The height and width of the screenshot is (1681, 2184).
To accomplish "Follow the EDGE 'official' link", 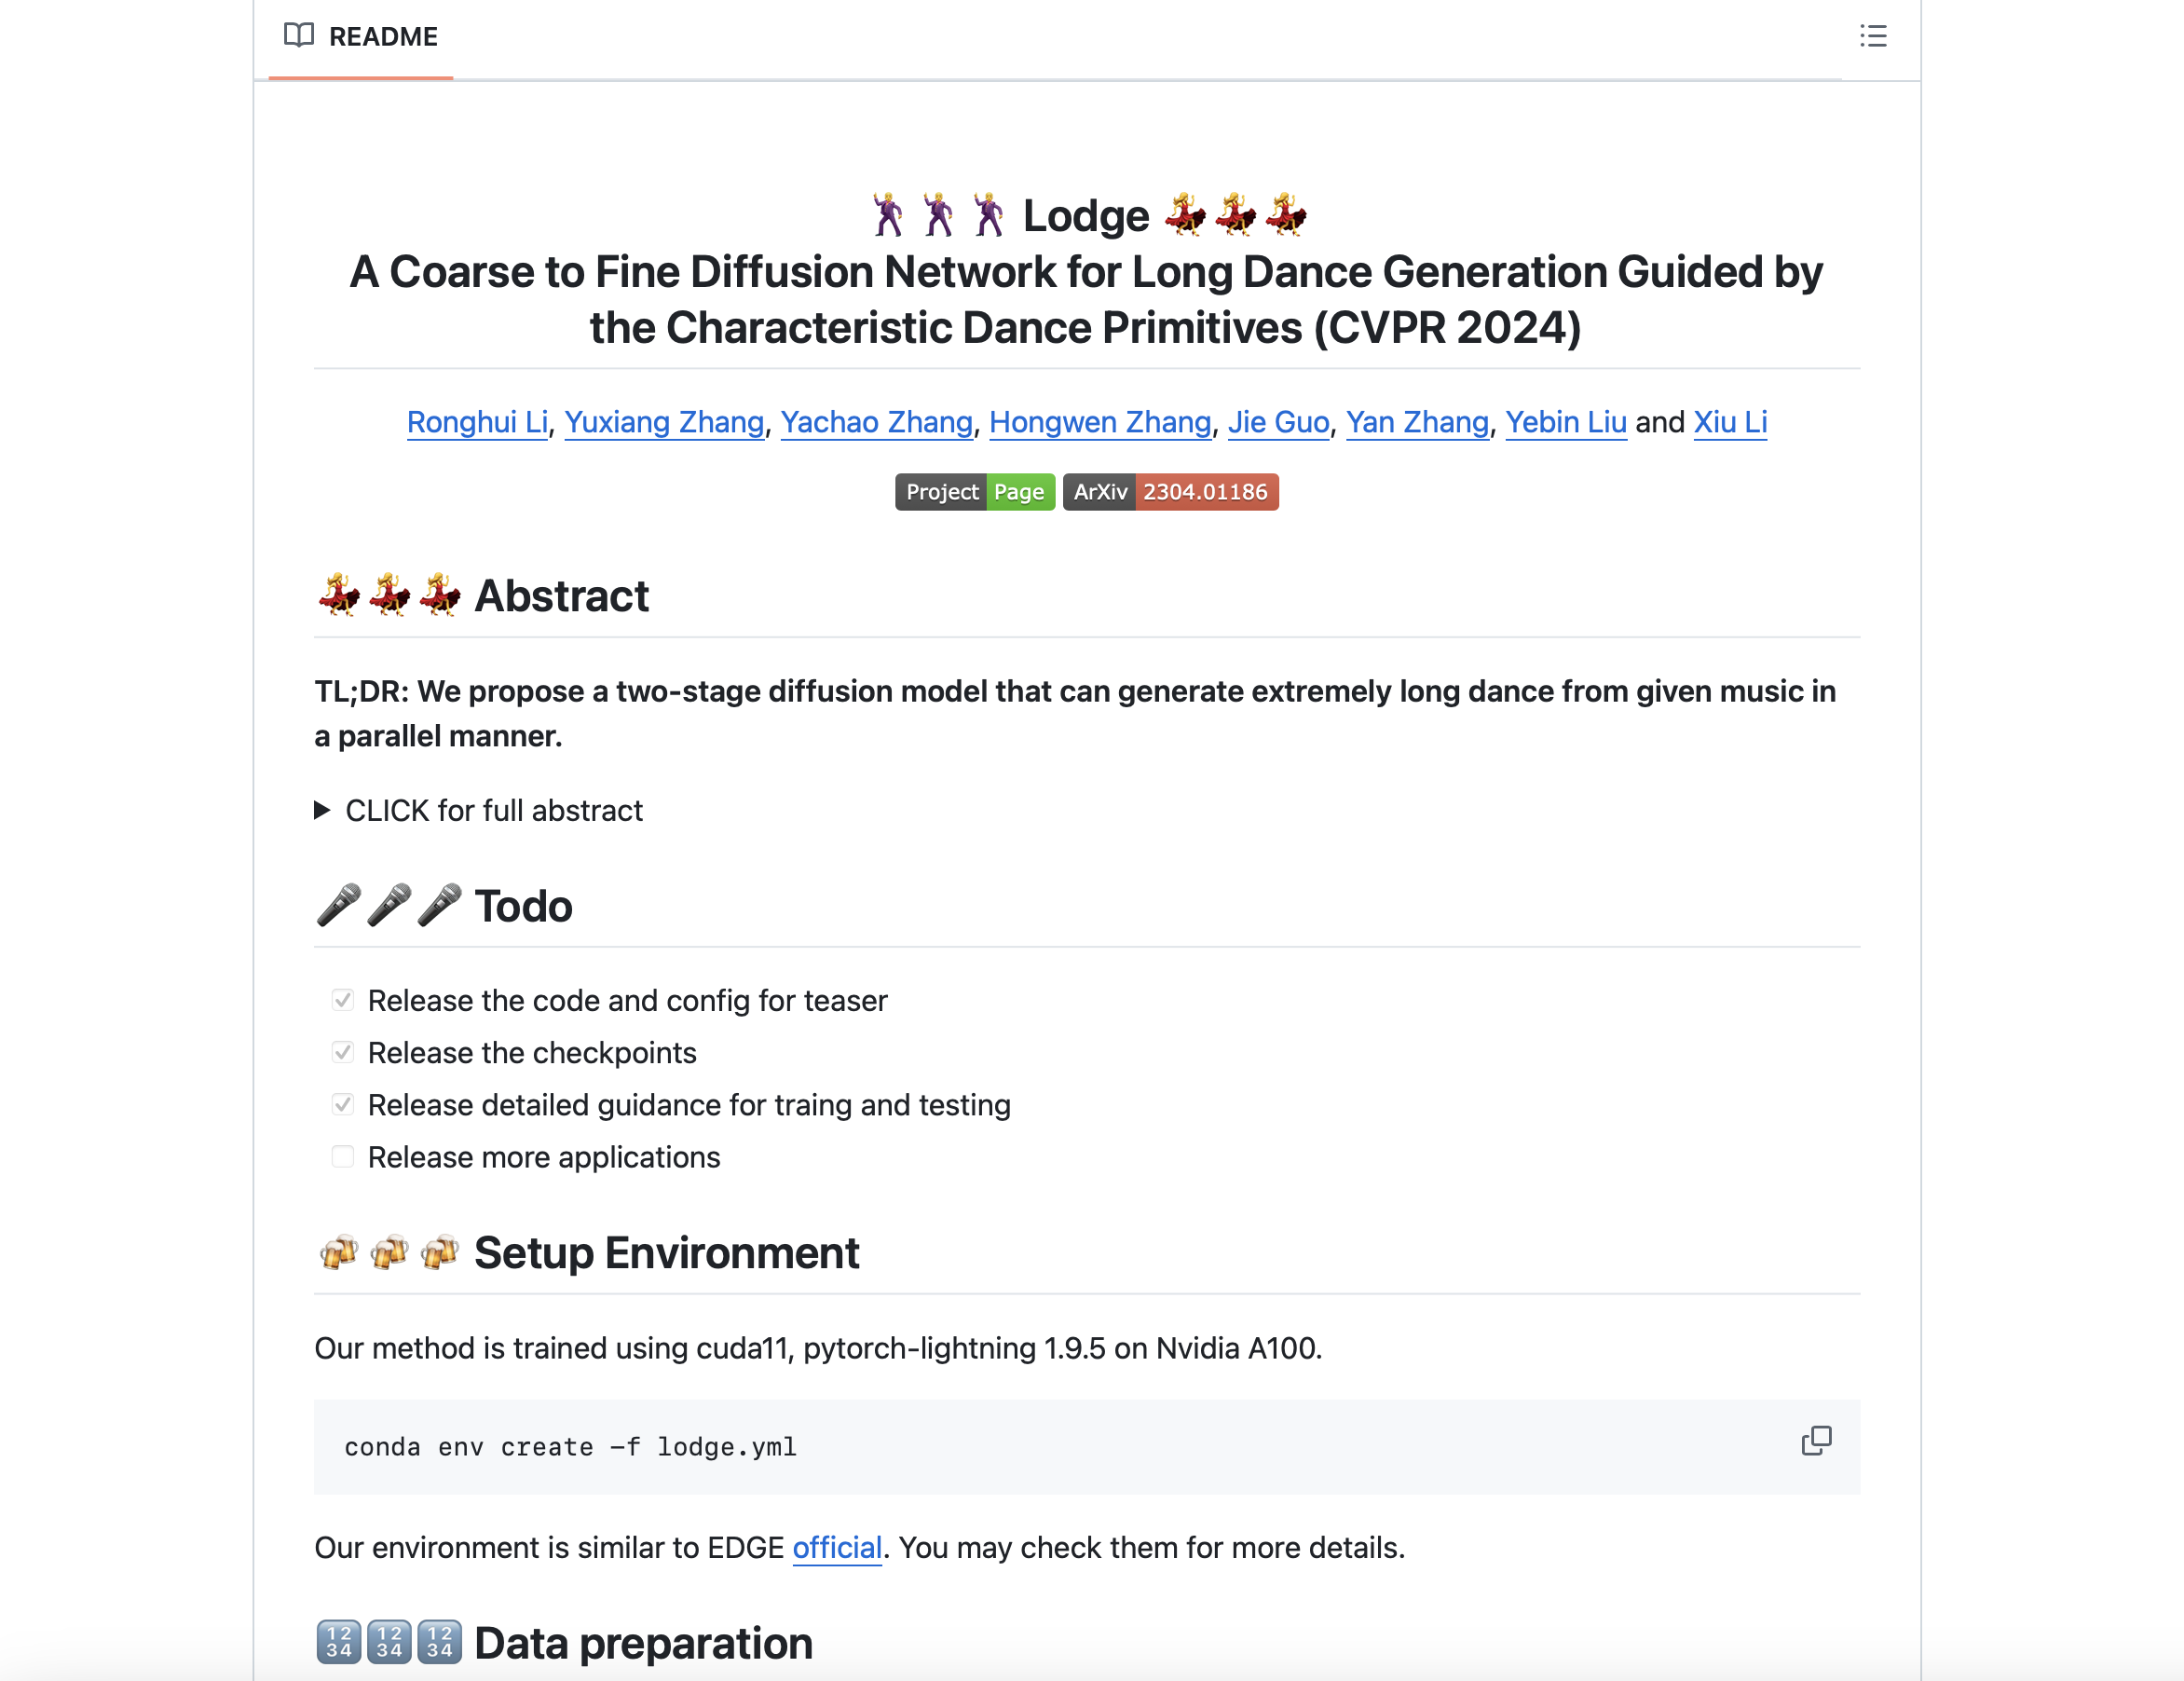I will tap(837, 1547).
